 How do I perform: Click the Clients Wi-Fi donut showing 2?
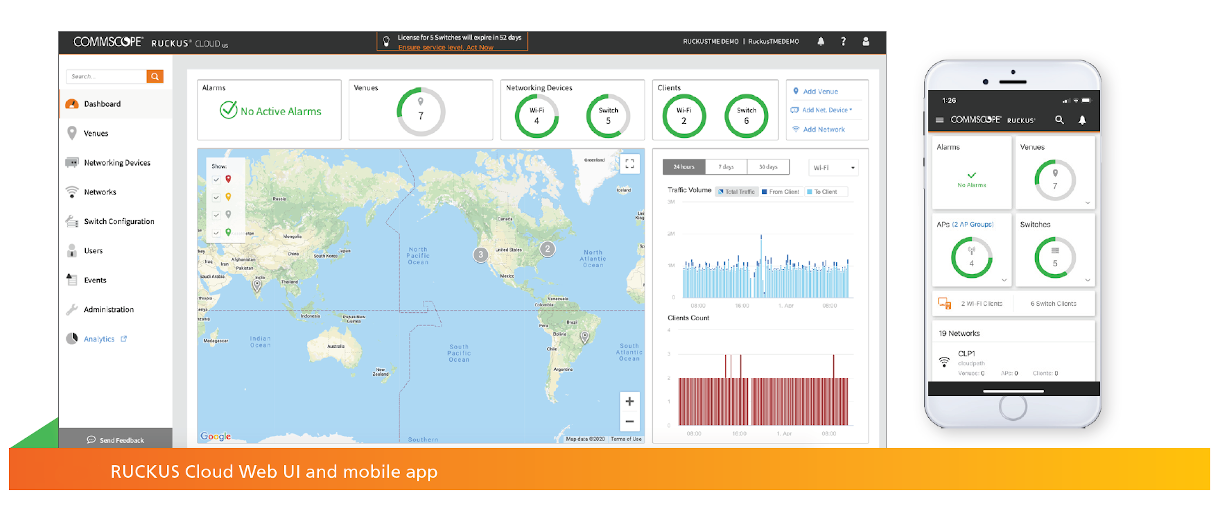pos(684,116)
